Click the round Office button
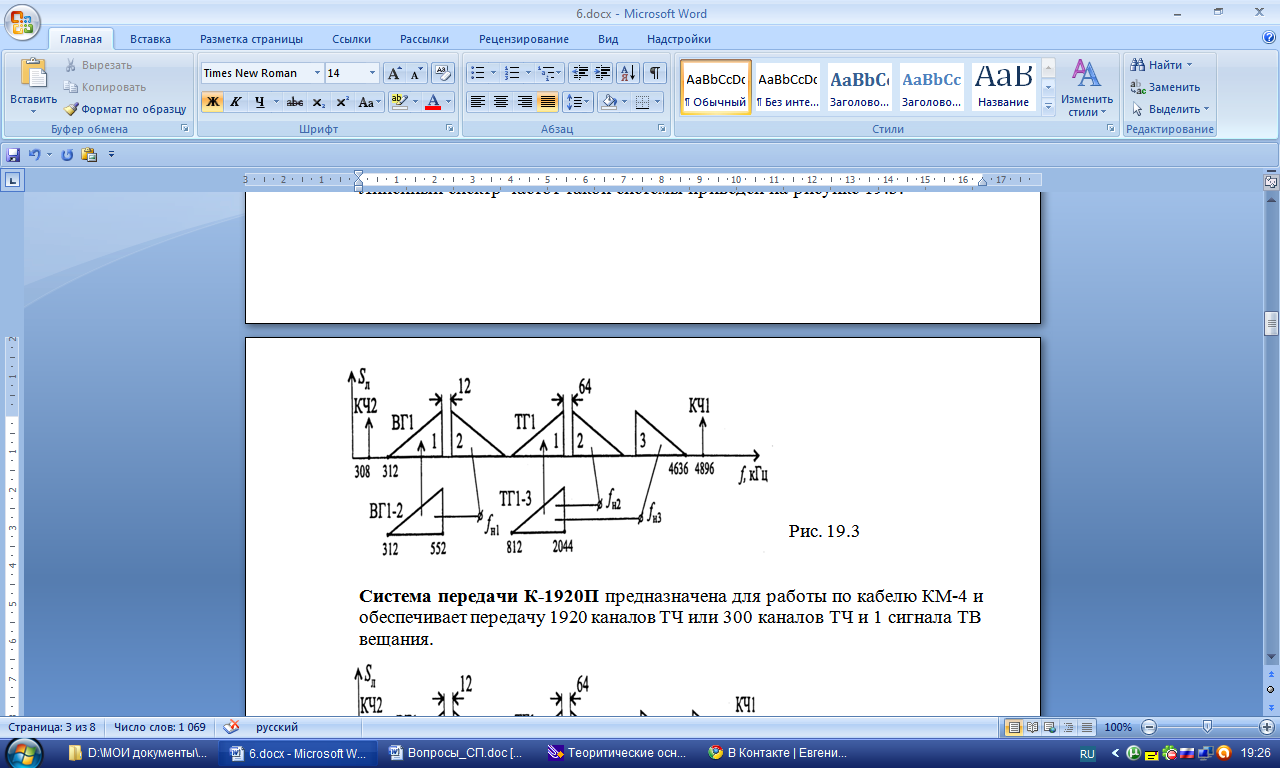The height and width of the screenshot is (768, 1280). click(x=22, y=21)
